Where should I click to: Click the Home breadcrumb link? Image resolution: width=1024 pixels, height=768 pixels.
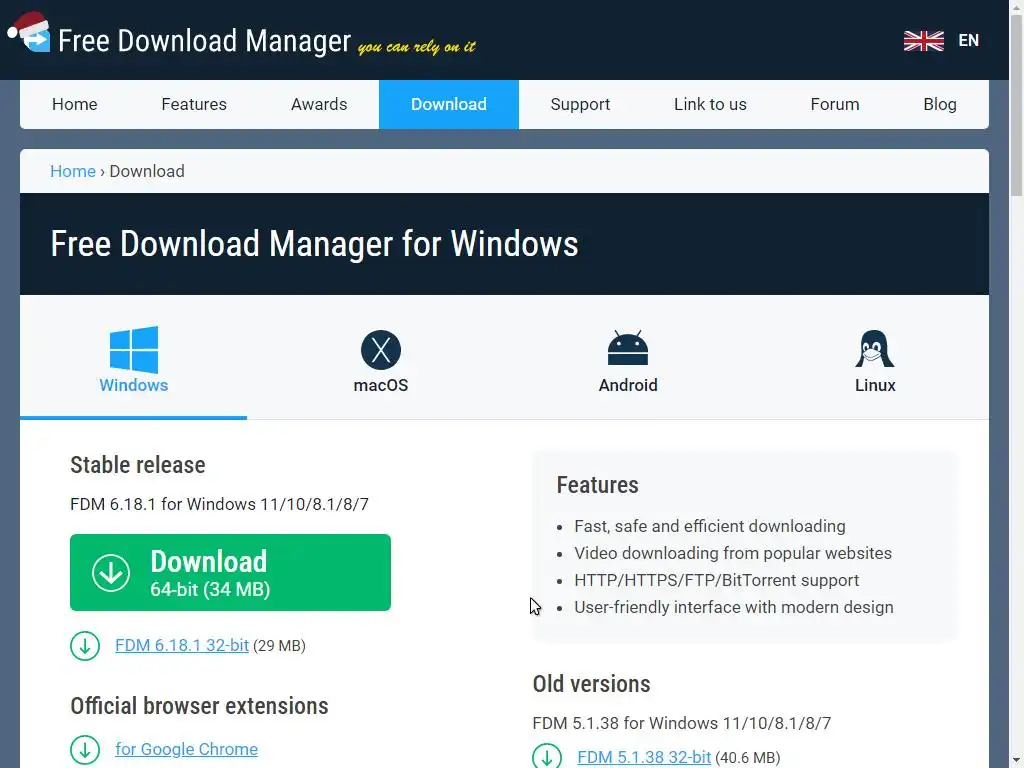point(73,171)
